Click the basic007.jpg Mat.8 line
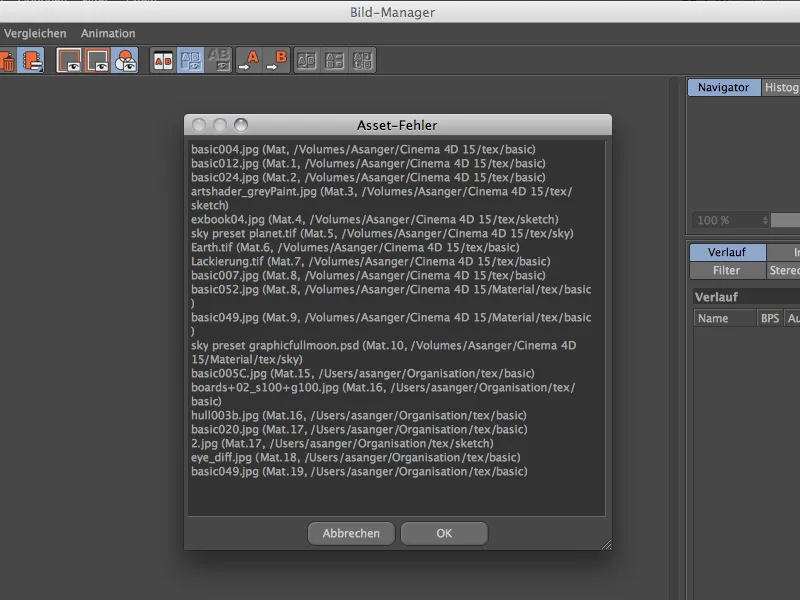Screen dimensions: 800x600 [x=368, y=276]
